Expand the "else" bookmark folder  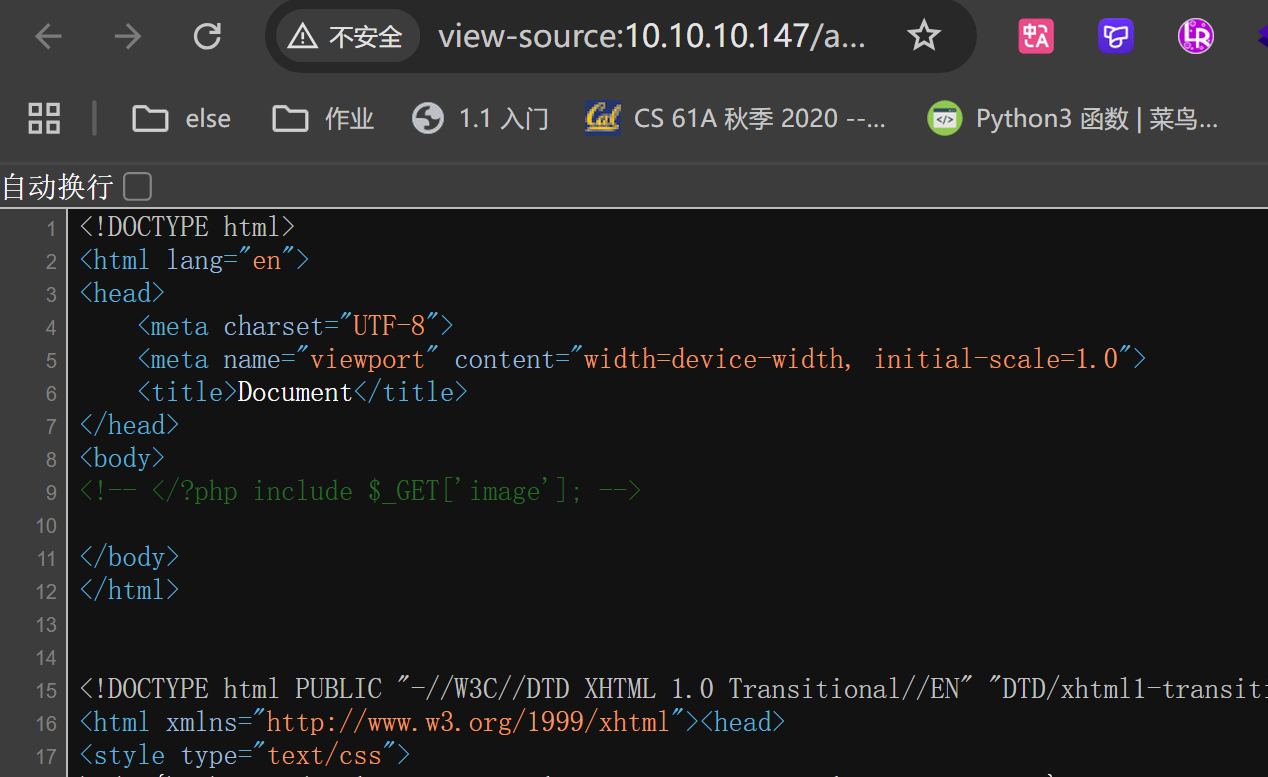pyautogui.click(x=182, y=119)
